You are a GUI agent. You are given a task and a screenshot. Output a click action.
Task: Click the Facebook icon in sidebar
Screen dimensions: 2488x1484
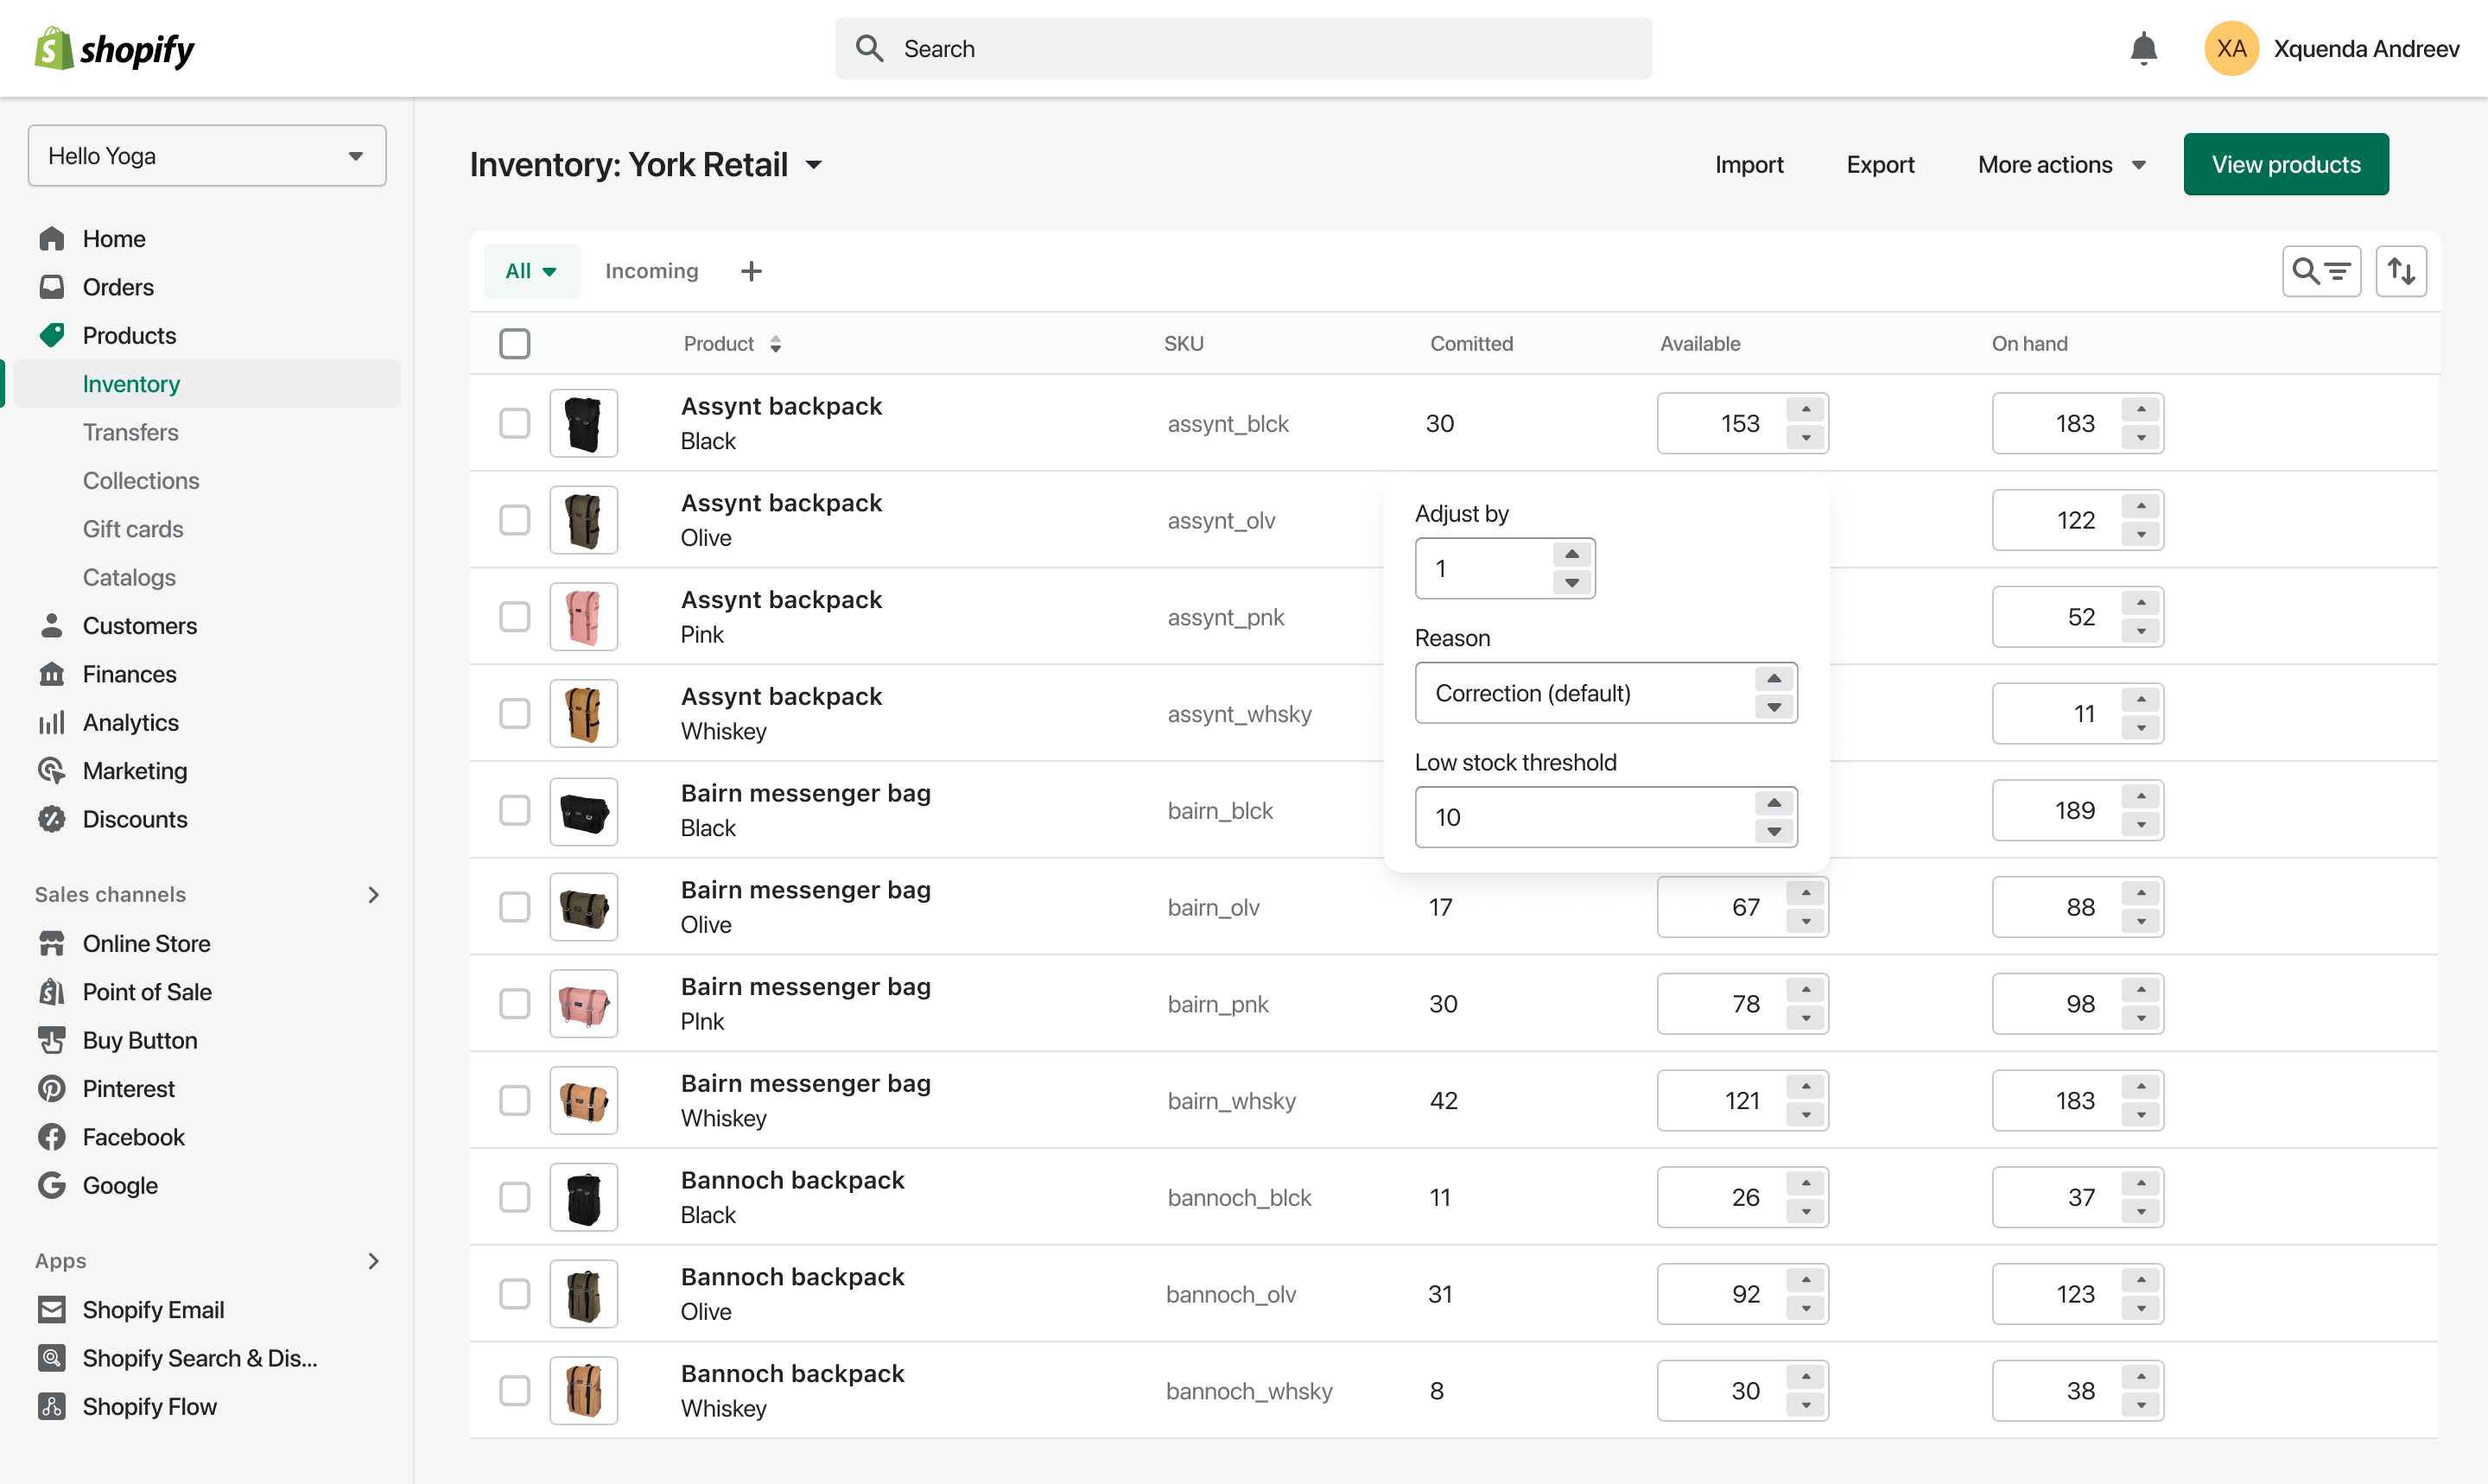point(52,1137)
